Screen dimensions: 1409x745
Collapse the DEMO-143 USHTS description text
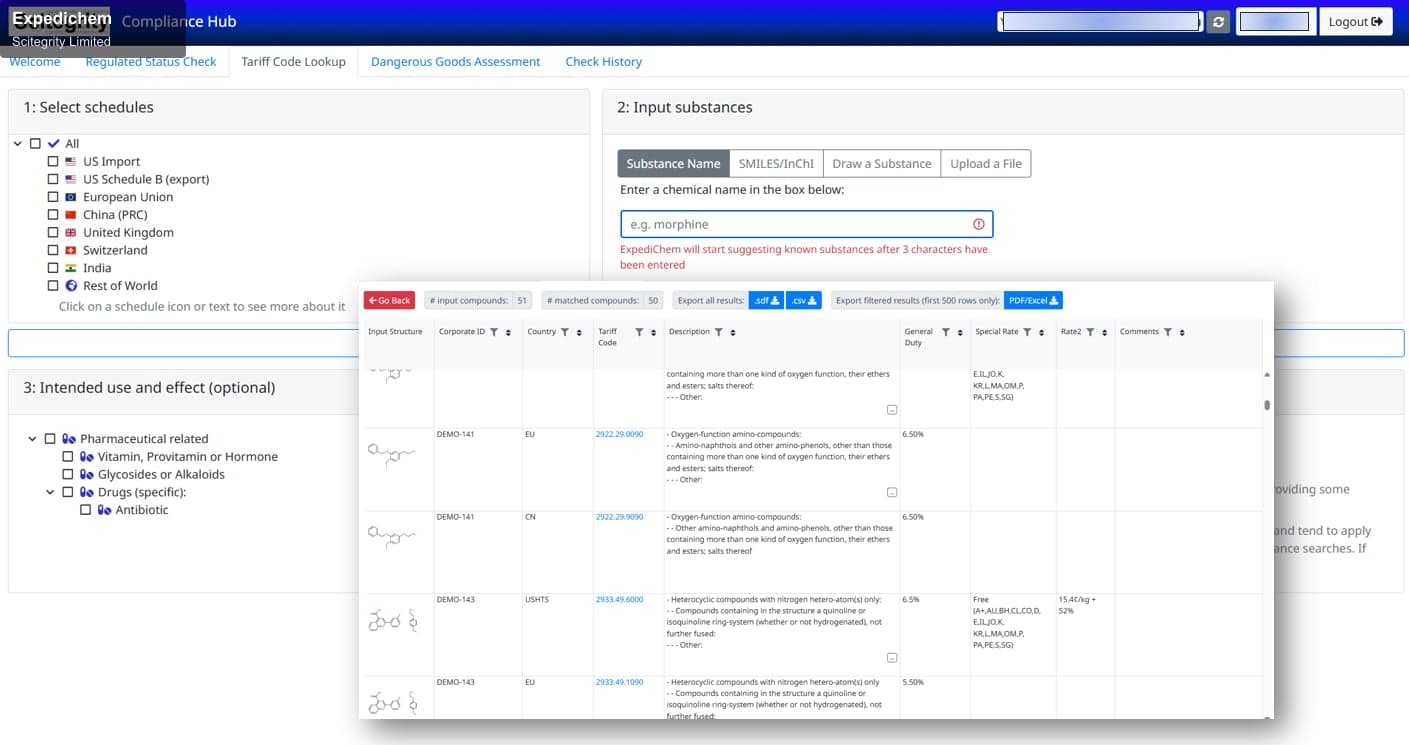892,658
